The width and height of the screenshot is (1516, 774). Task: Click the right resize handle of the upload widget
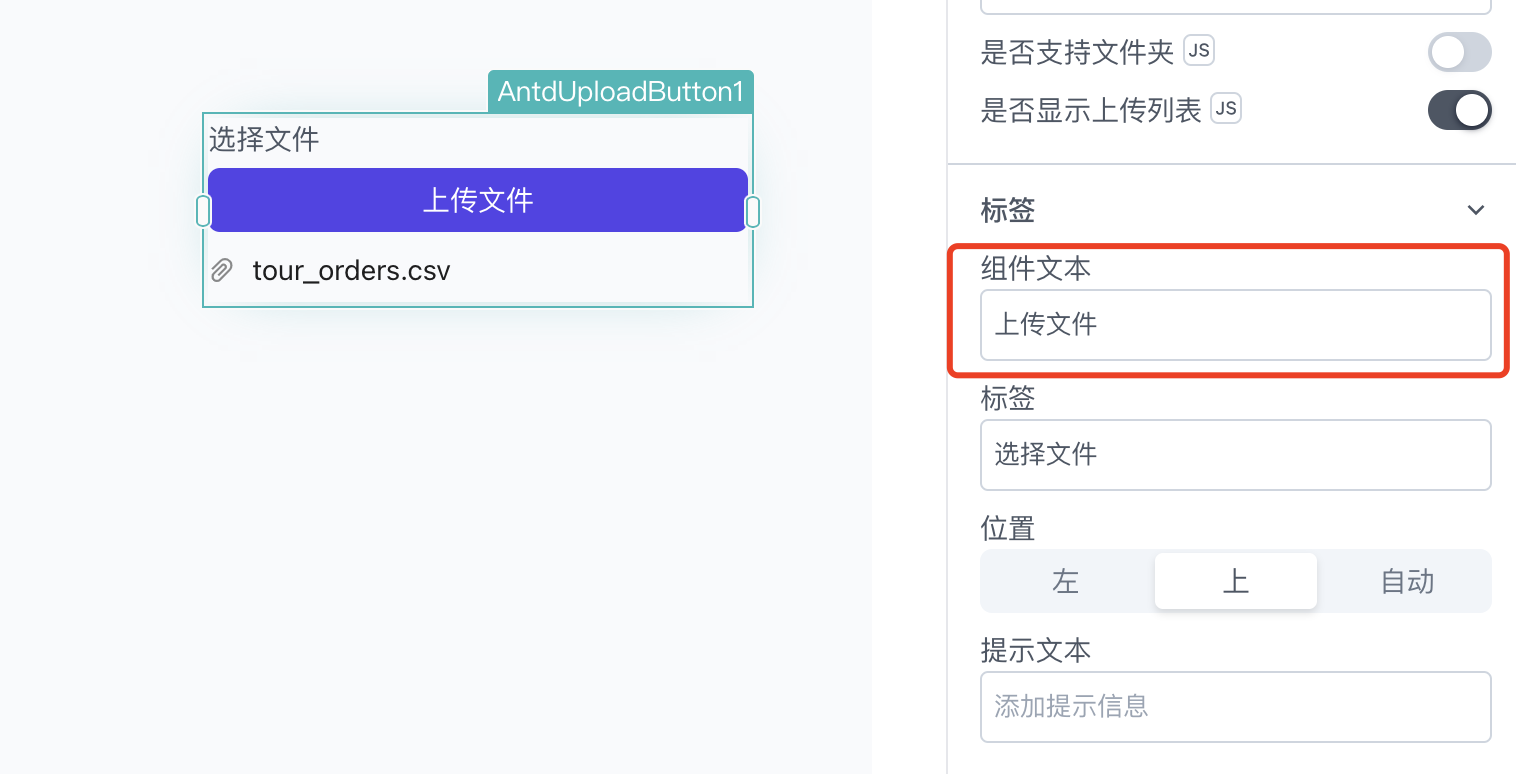(x=753, y=211)
